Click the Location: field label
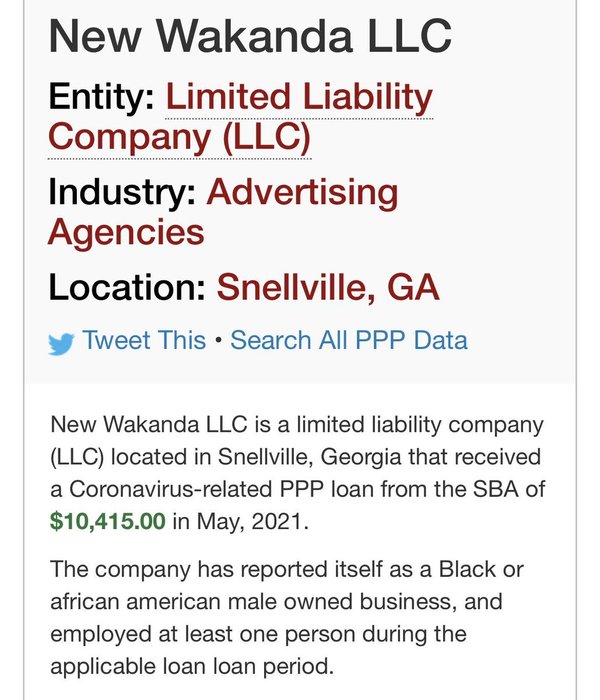The height and width of the screenshot is (700, 600). coord(127,287)
